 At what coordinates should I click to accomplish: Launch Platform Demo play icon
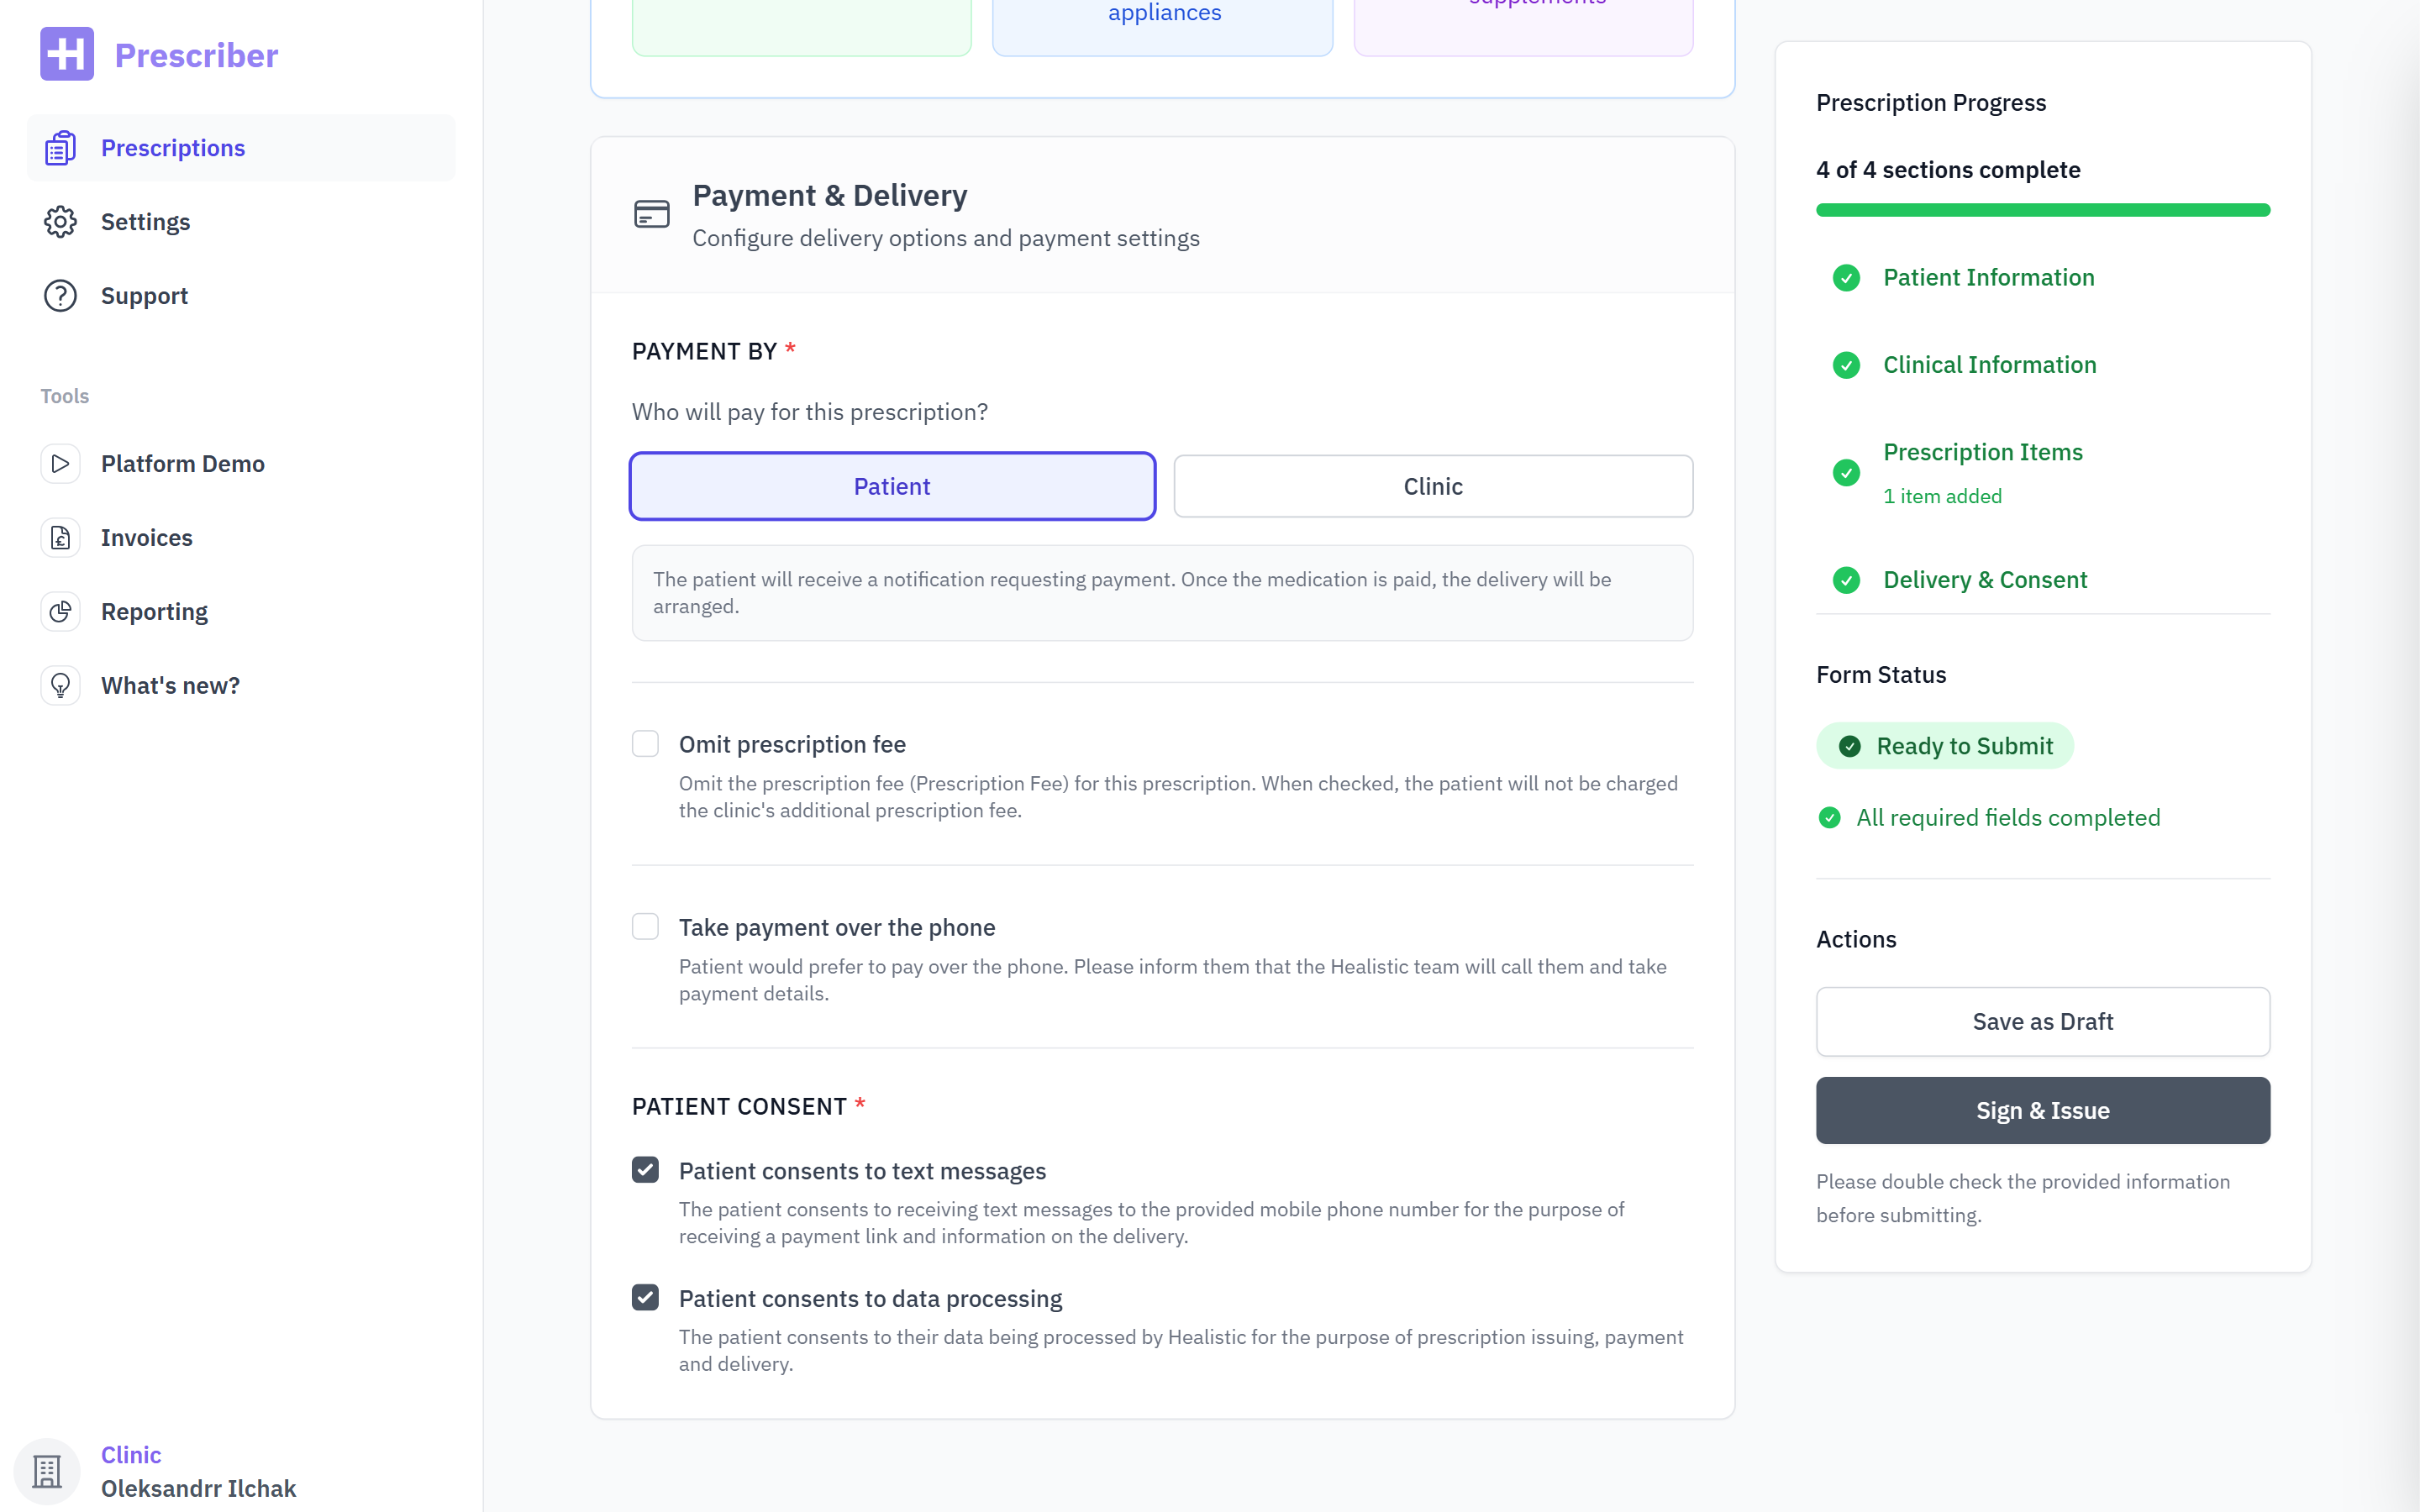click(x=60, y=464)
